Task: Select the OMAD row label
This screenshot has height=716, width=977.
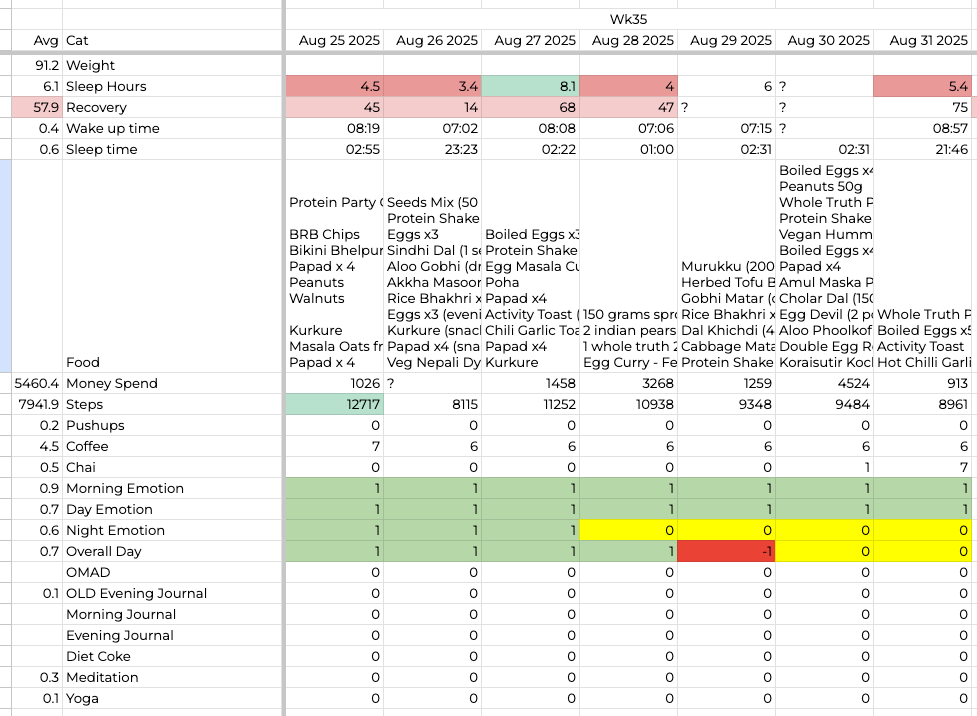Action: point(88,572)
